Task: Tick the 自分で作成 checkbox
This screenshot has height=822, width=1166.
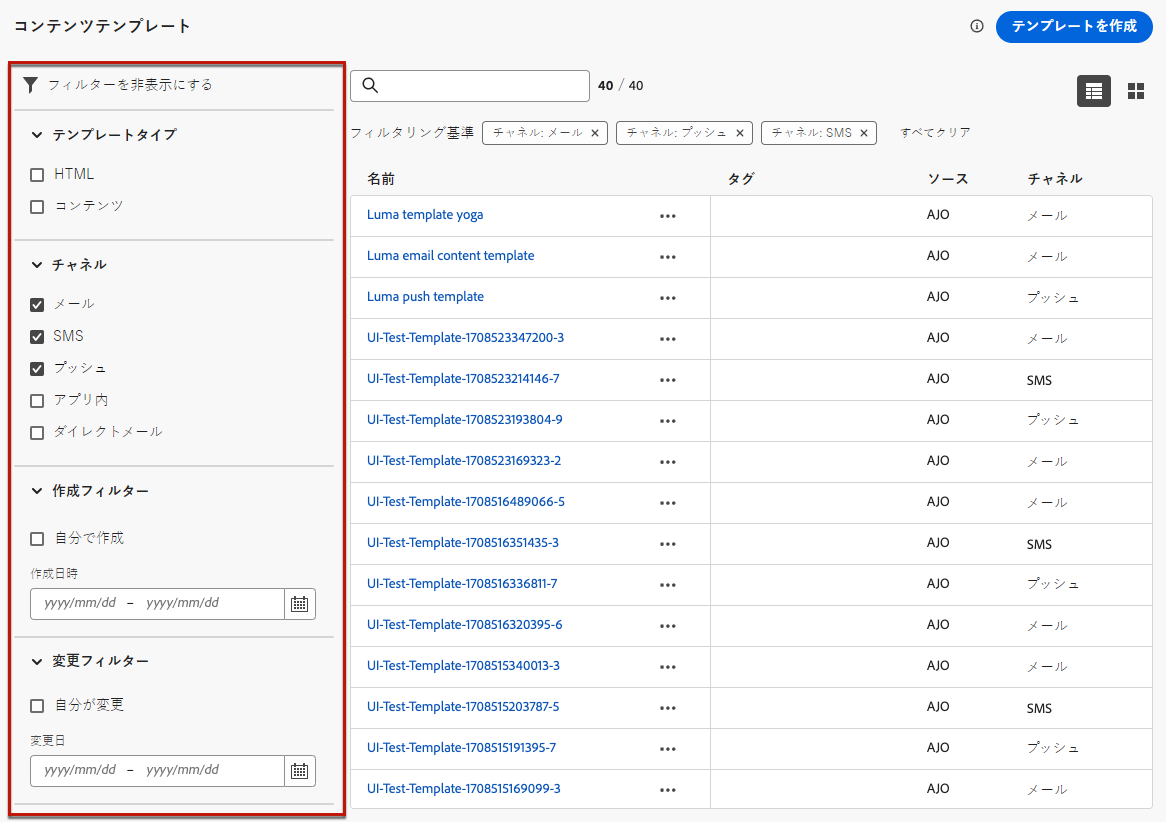Action: [x=37, y=539]
